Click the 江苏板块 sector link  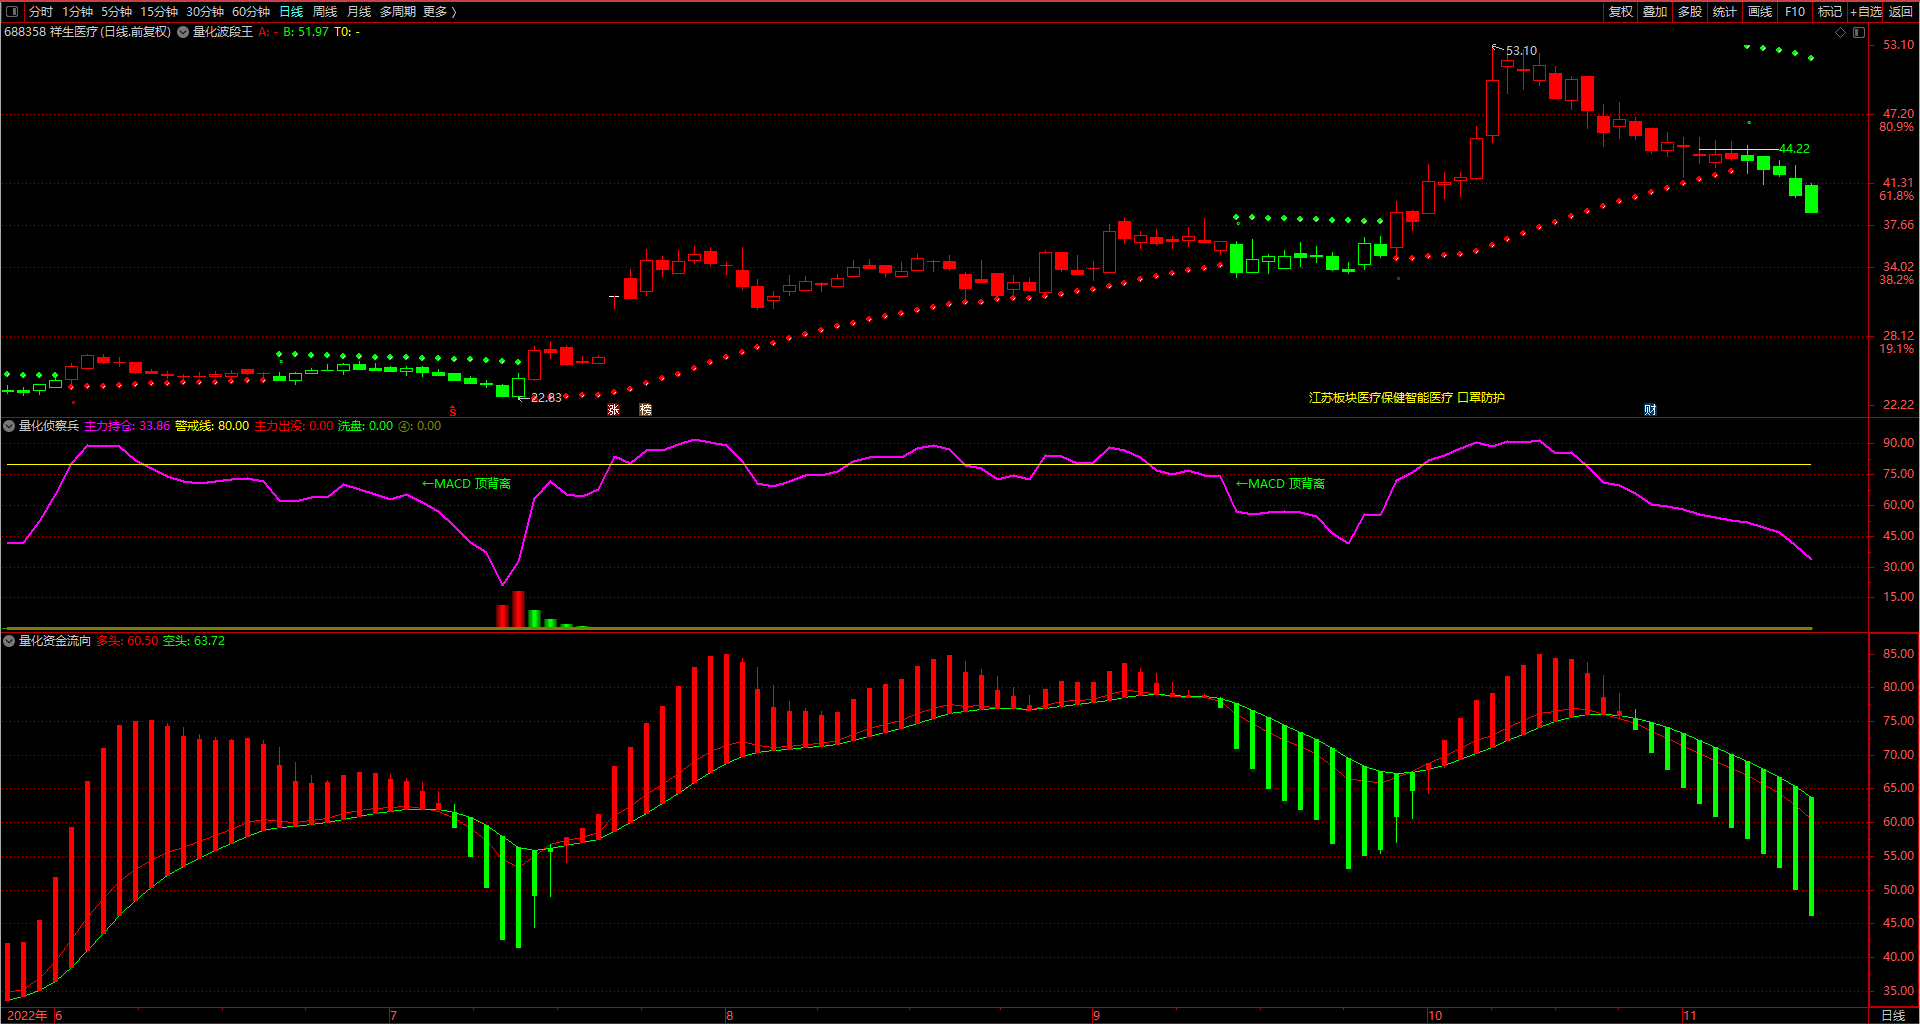[1333, 398]
